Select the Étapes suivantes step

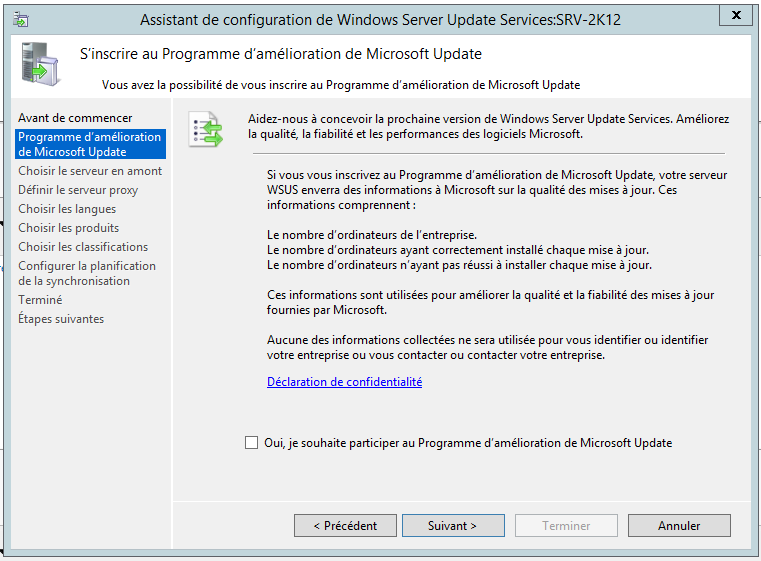[61, 319]
